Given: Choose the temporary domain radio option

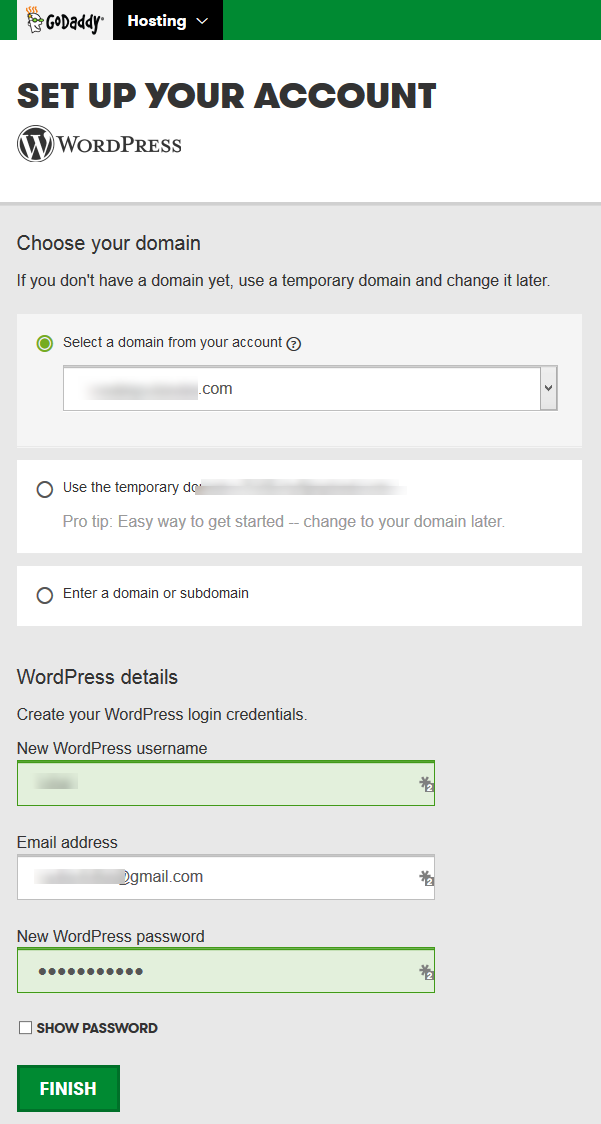Looking at the screenshot, I should pyautogui.click(x=45, y=489).
